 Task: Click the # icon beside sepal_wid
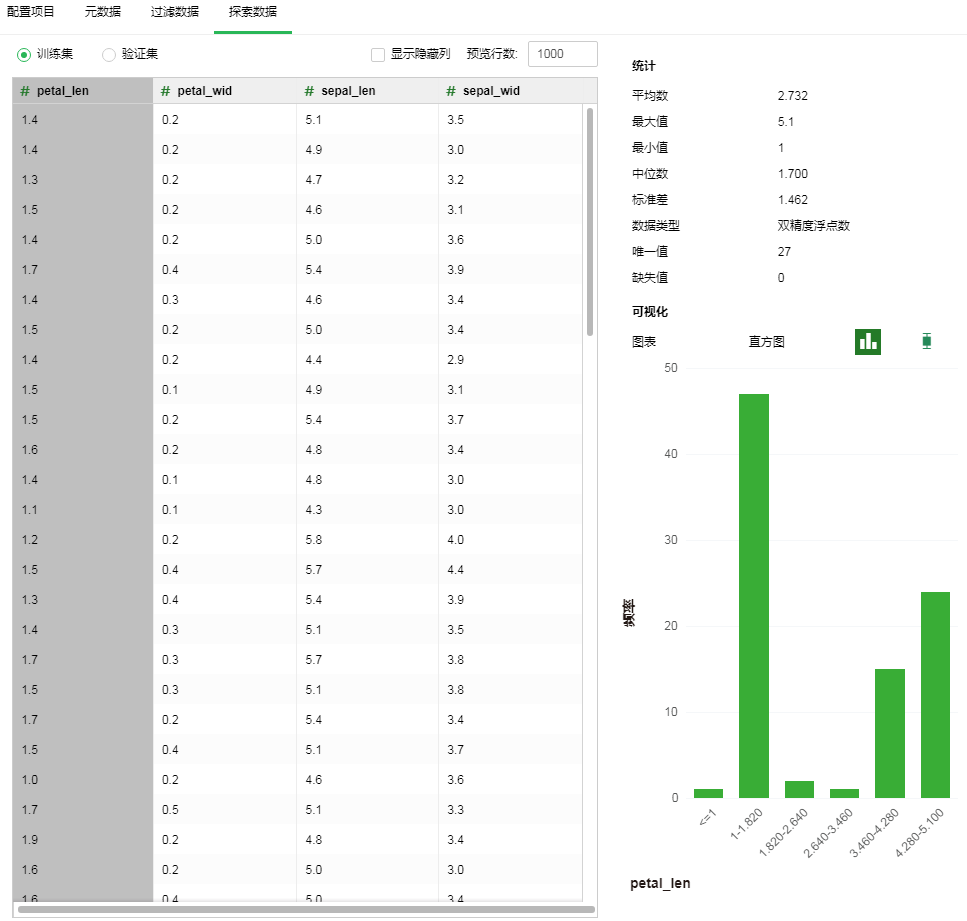click(451, 91)
